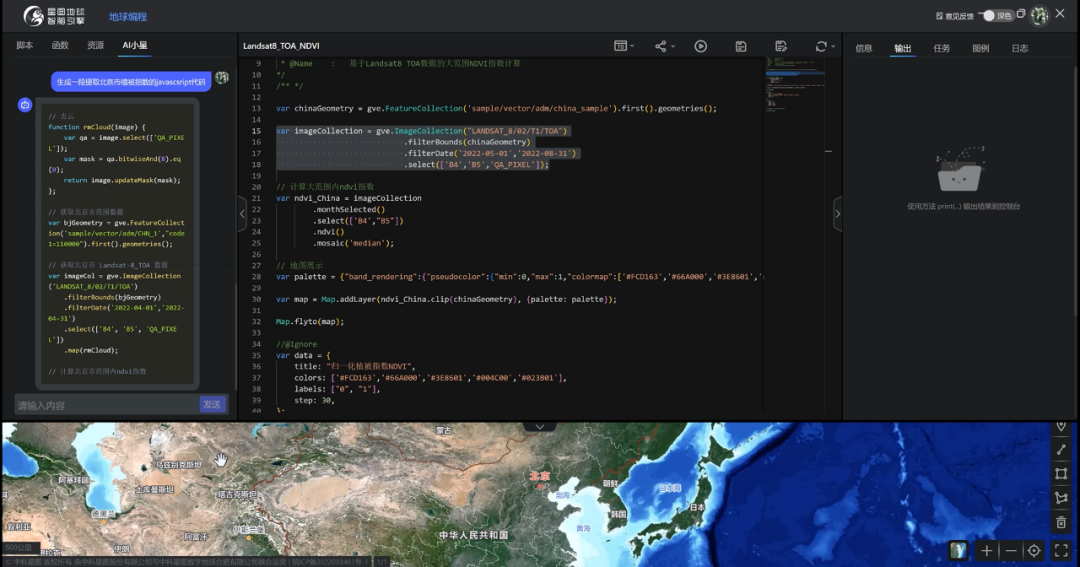Click '//@Ignore' comment on line 34
This screenshot has width=1080, height=567.
297,344
